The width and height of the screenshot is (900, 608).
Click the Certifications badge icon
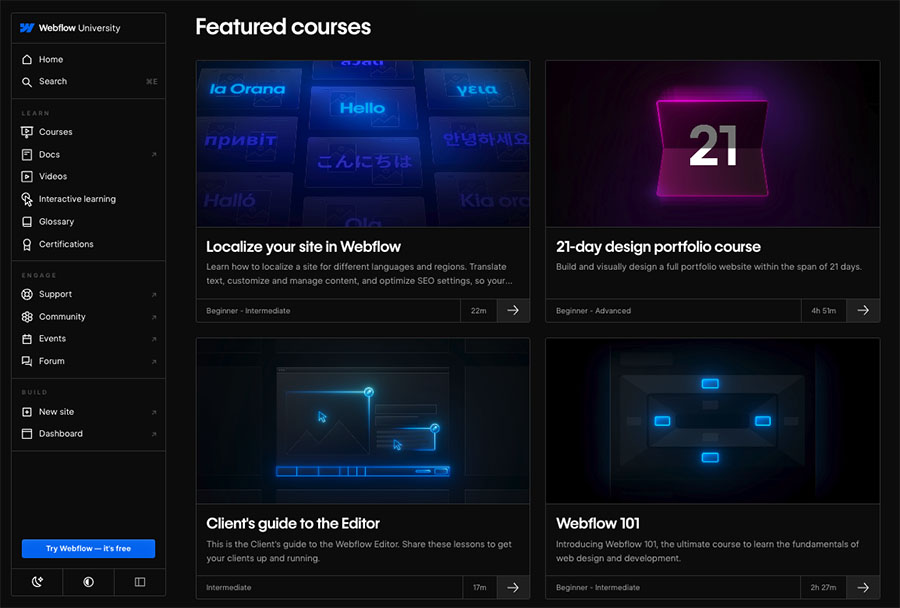27,245
